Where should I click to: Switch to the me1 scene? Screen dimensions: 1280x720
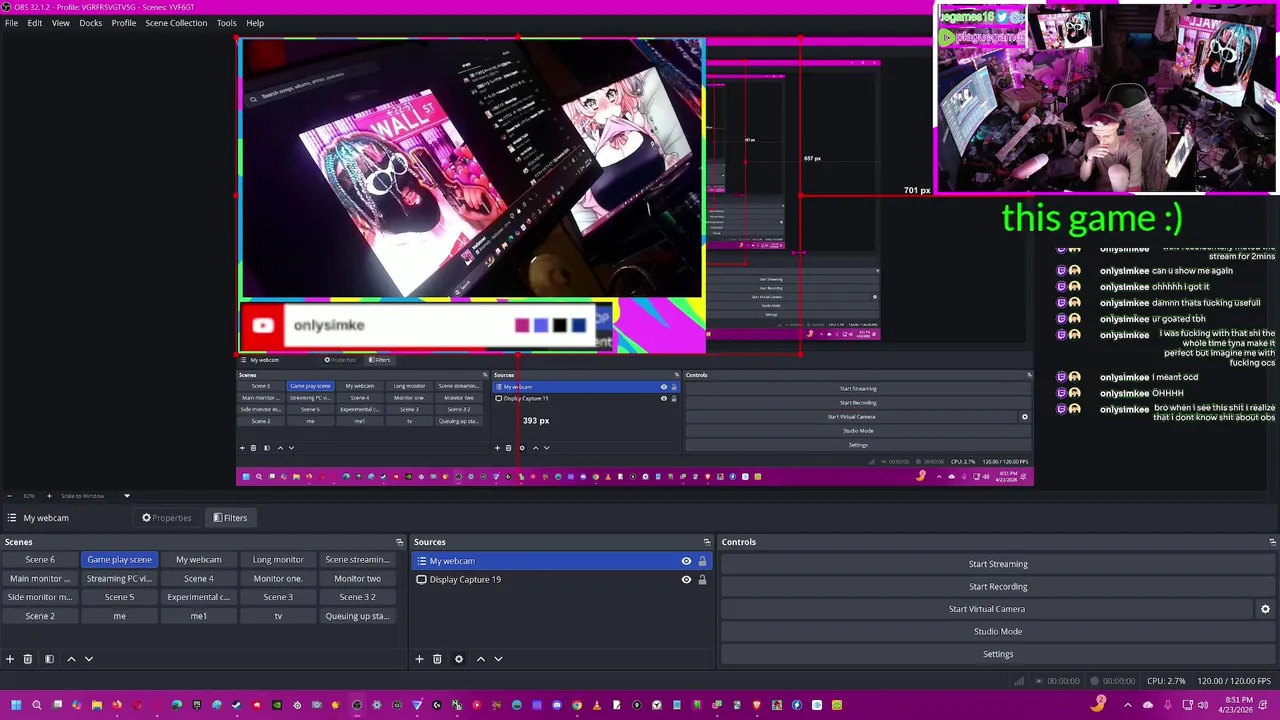click(x=199, y=616)
